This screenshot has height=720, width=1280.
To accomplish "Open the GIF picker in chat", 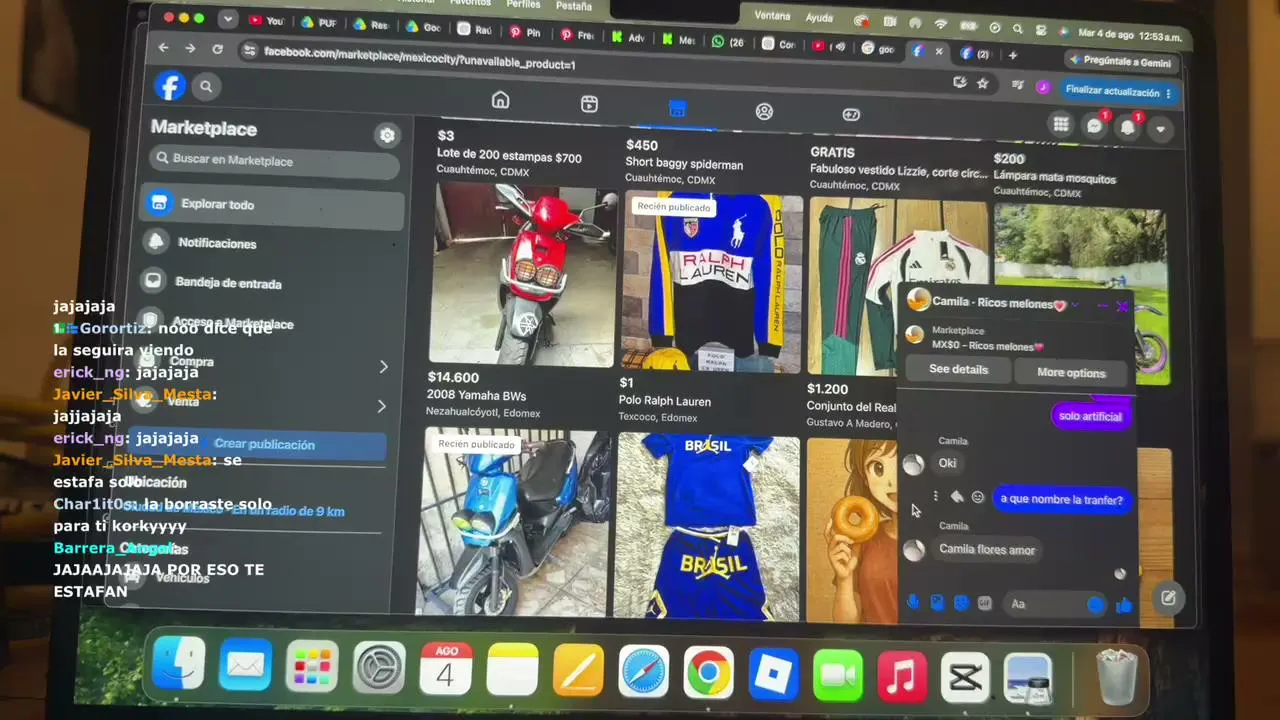I will [x=985, y=603].
